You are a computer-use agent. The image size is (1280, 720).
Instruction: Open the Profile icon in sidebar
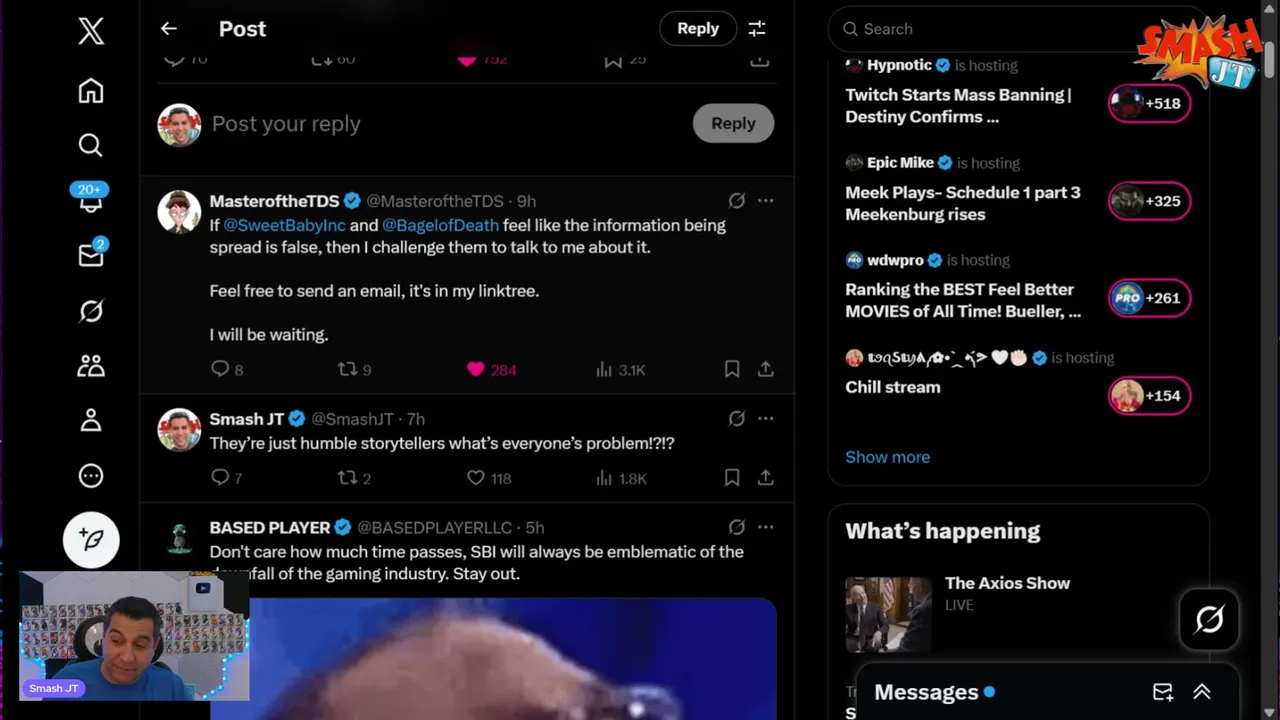click(91, 420)
